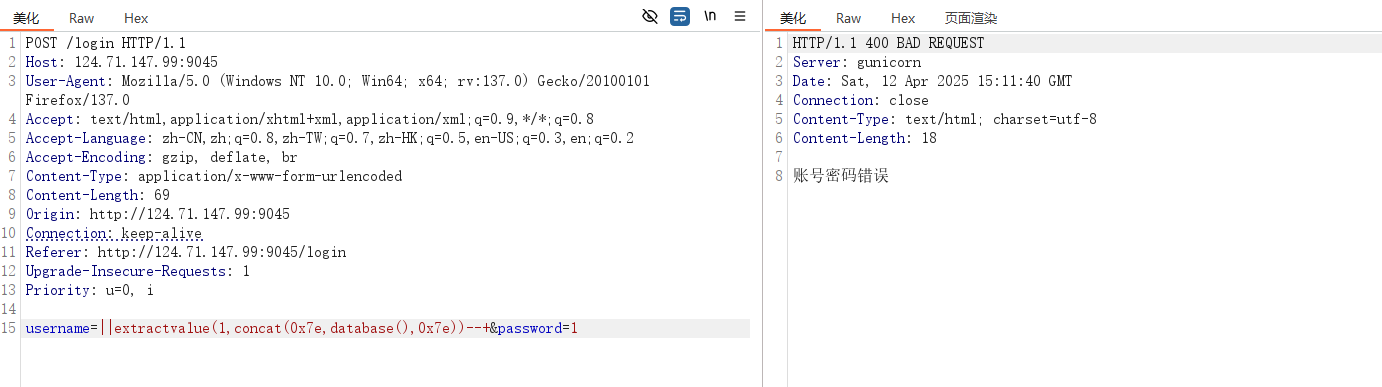This screenshot has width=1382, height=387.
Task: Click Firefox/137.0 continuation of User-Agent
Action: 77,100
